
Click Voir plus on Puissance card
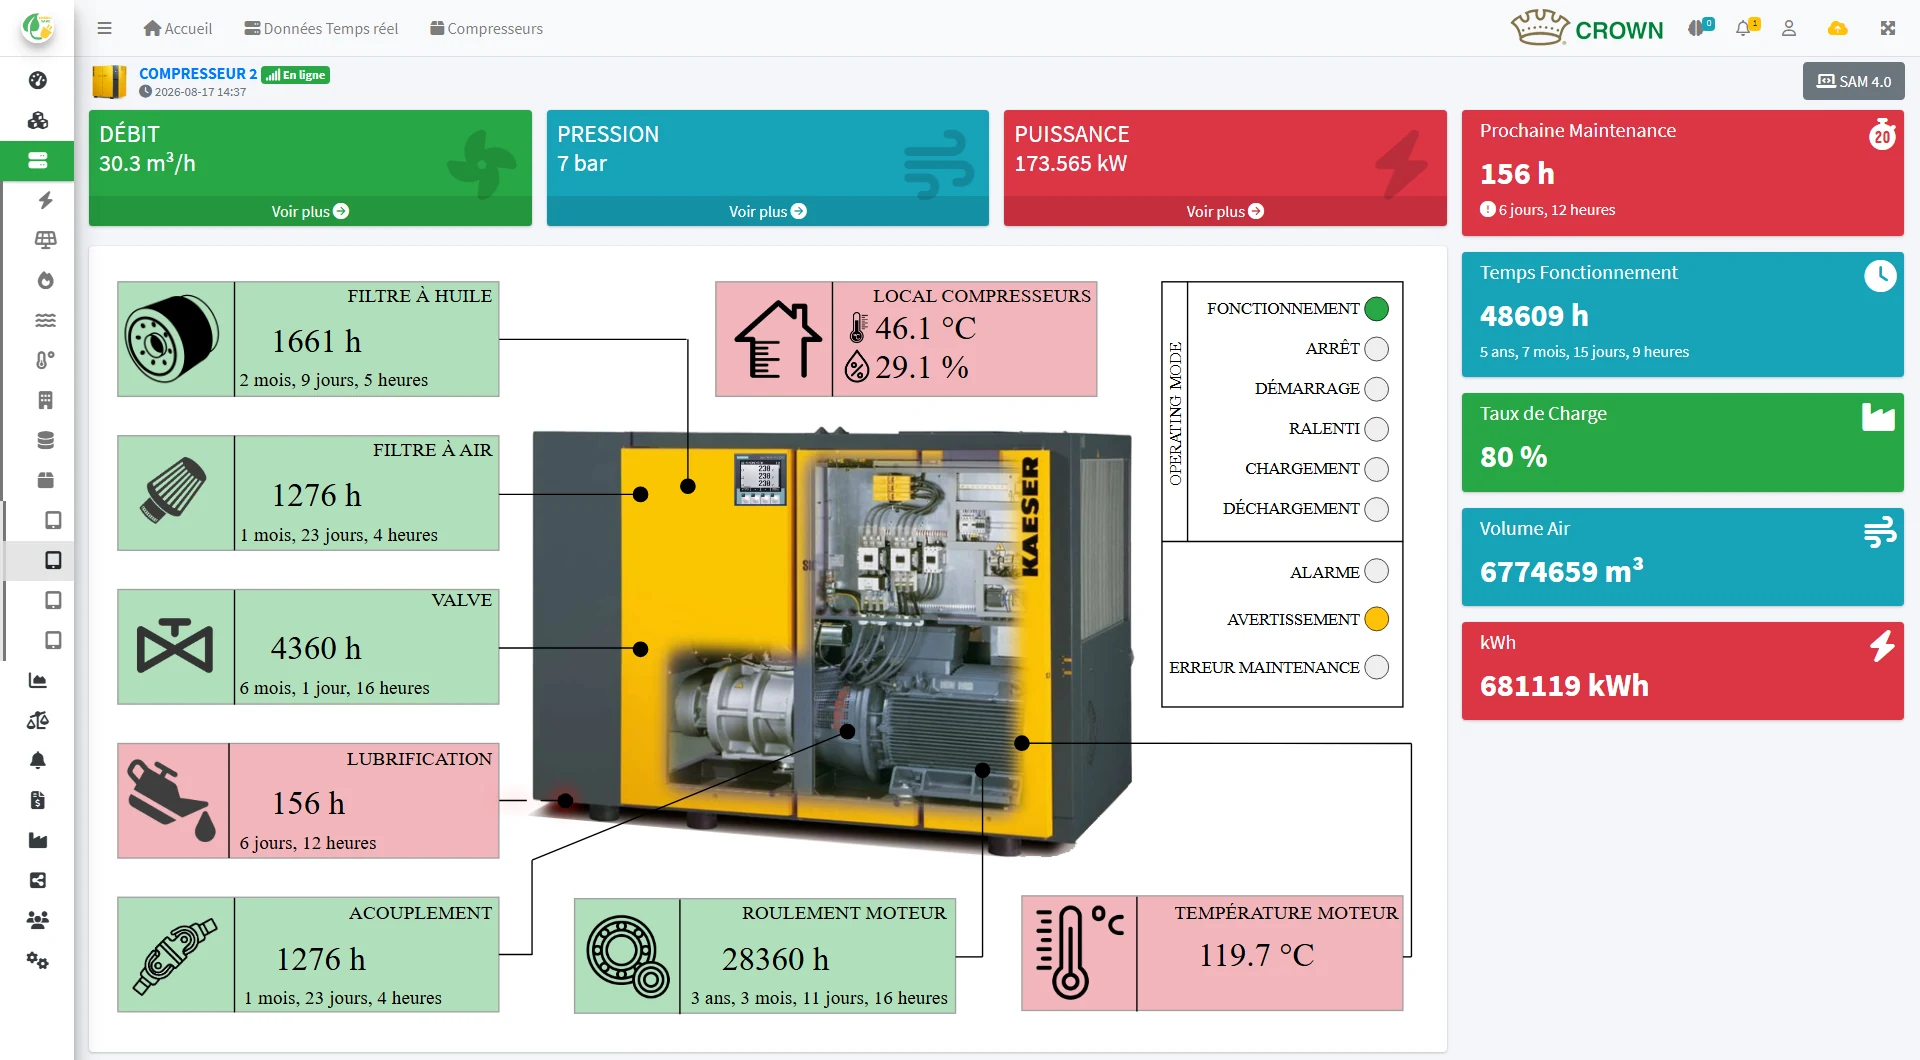pos(1225,211)
